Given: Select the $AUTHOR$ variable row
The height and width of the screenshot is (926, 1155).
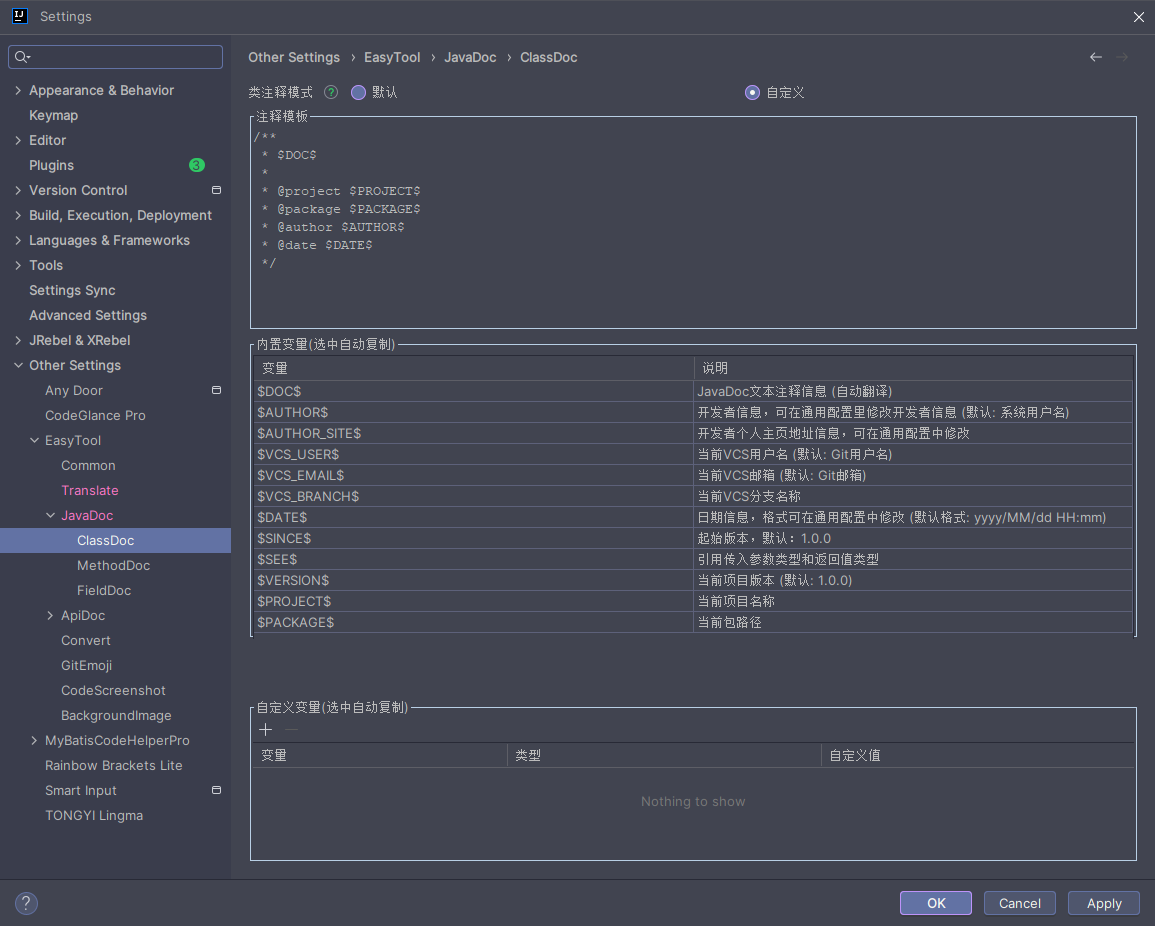Looking at the screenshot, I should point(292,412).
